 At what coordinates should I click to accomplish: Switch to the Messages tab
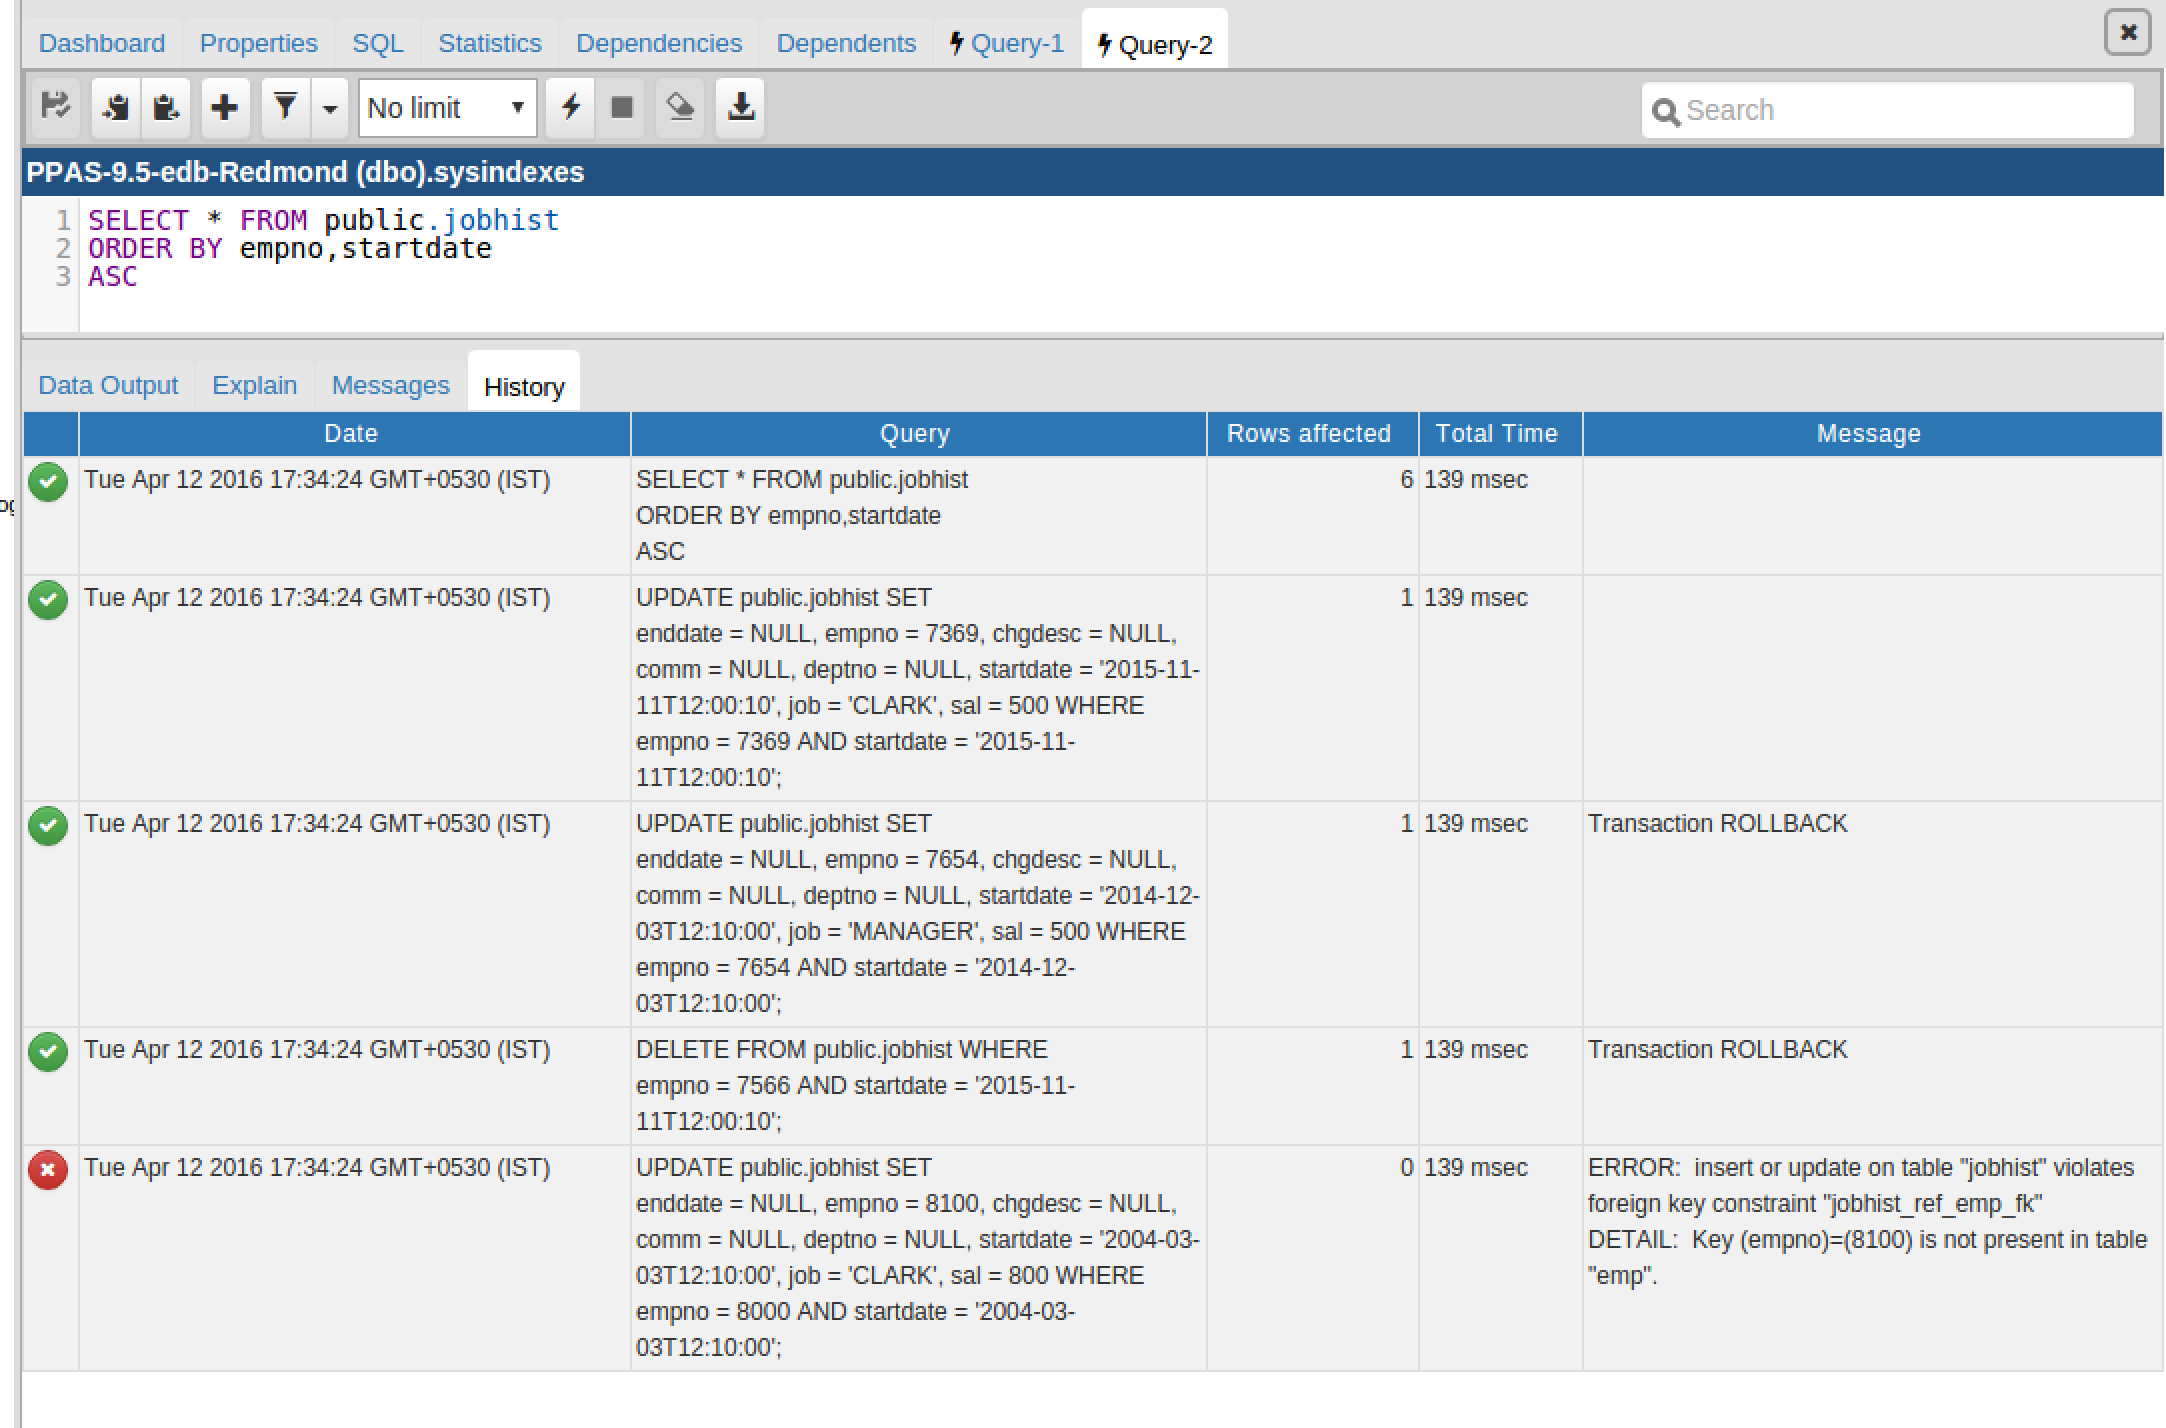[390, 386]
